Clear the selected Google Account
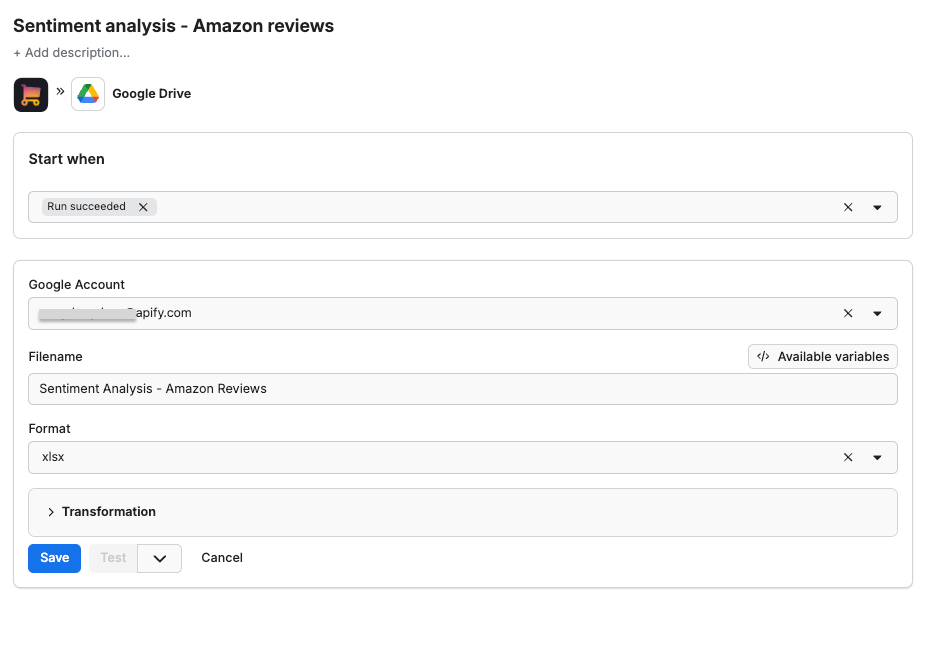Image resolution: width=931 pixels, height=649 pixels. pyautogui.click(x=848, y=313)
